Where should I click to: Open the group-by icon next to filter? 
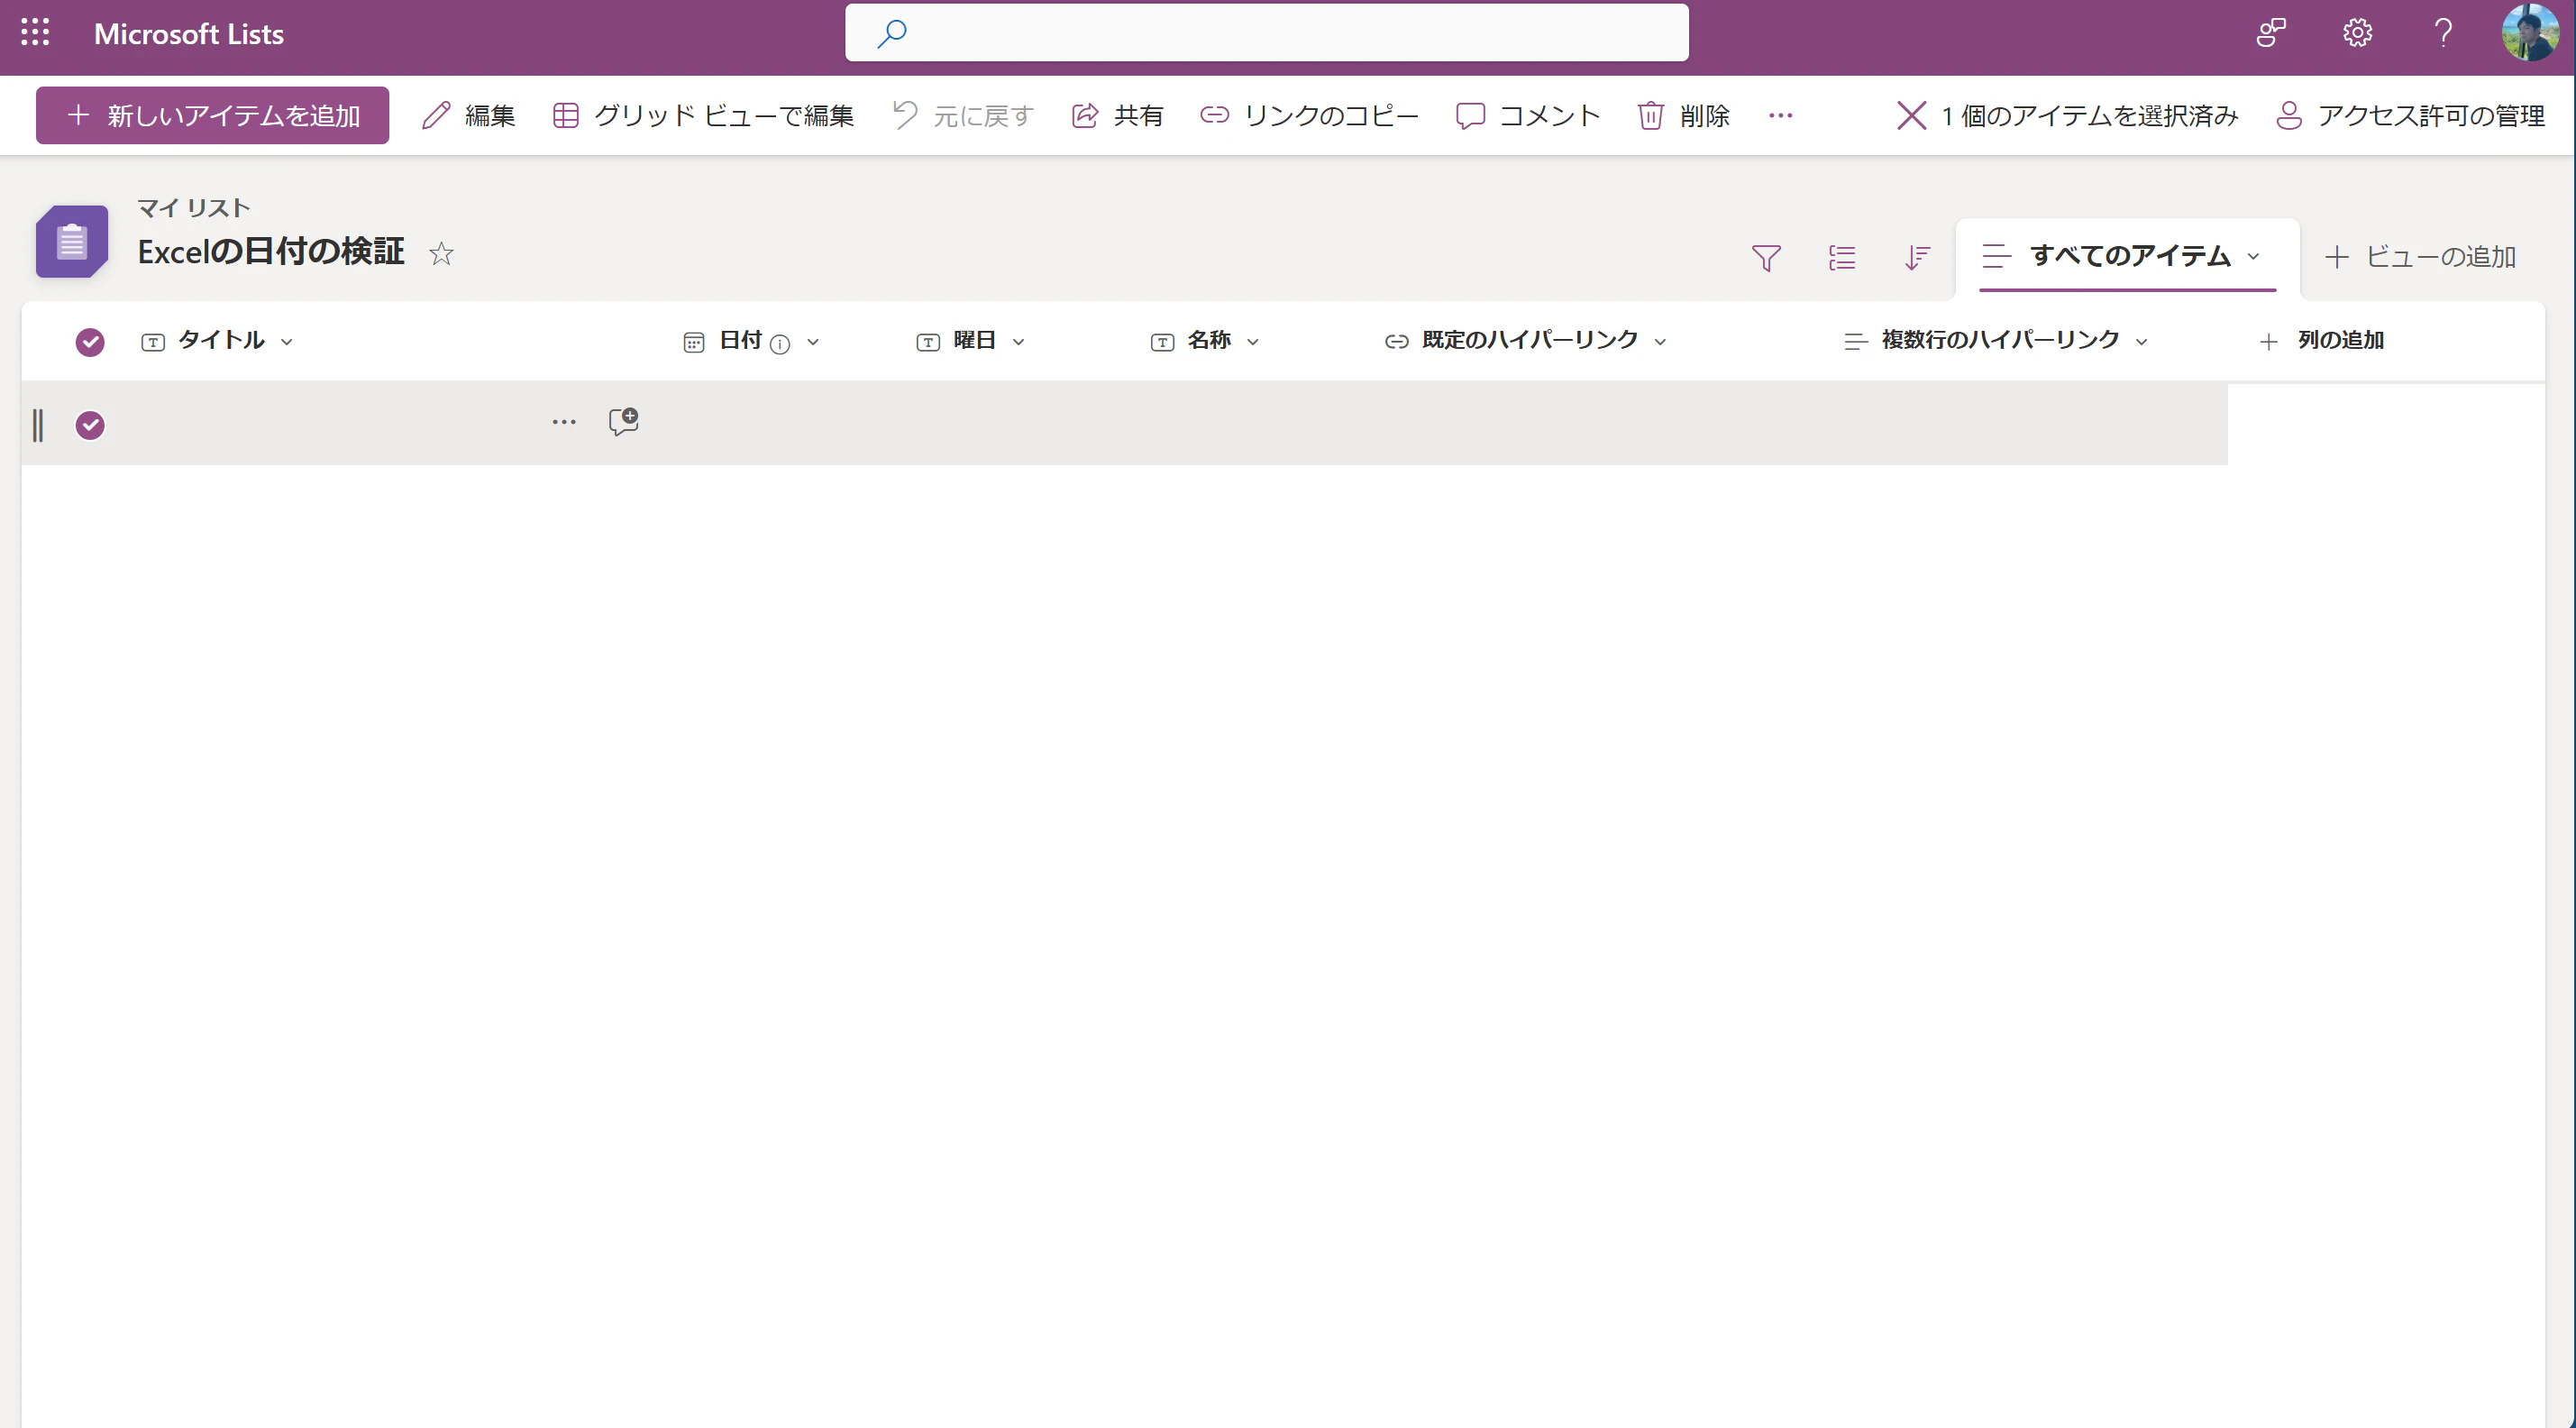coord(1841,257)
